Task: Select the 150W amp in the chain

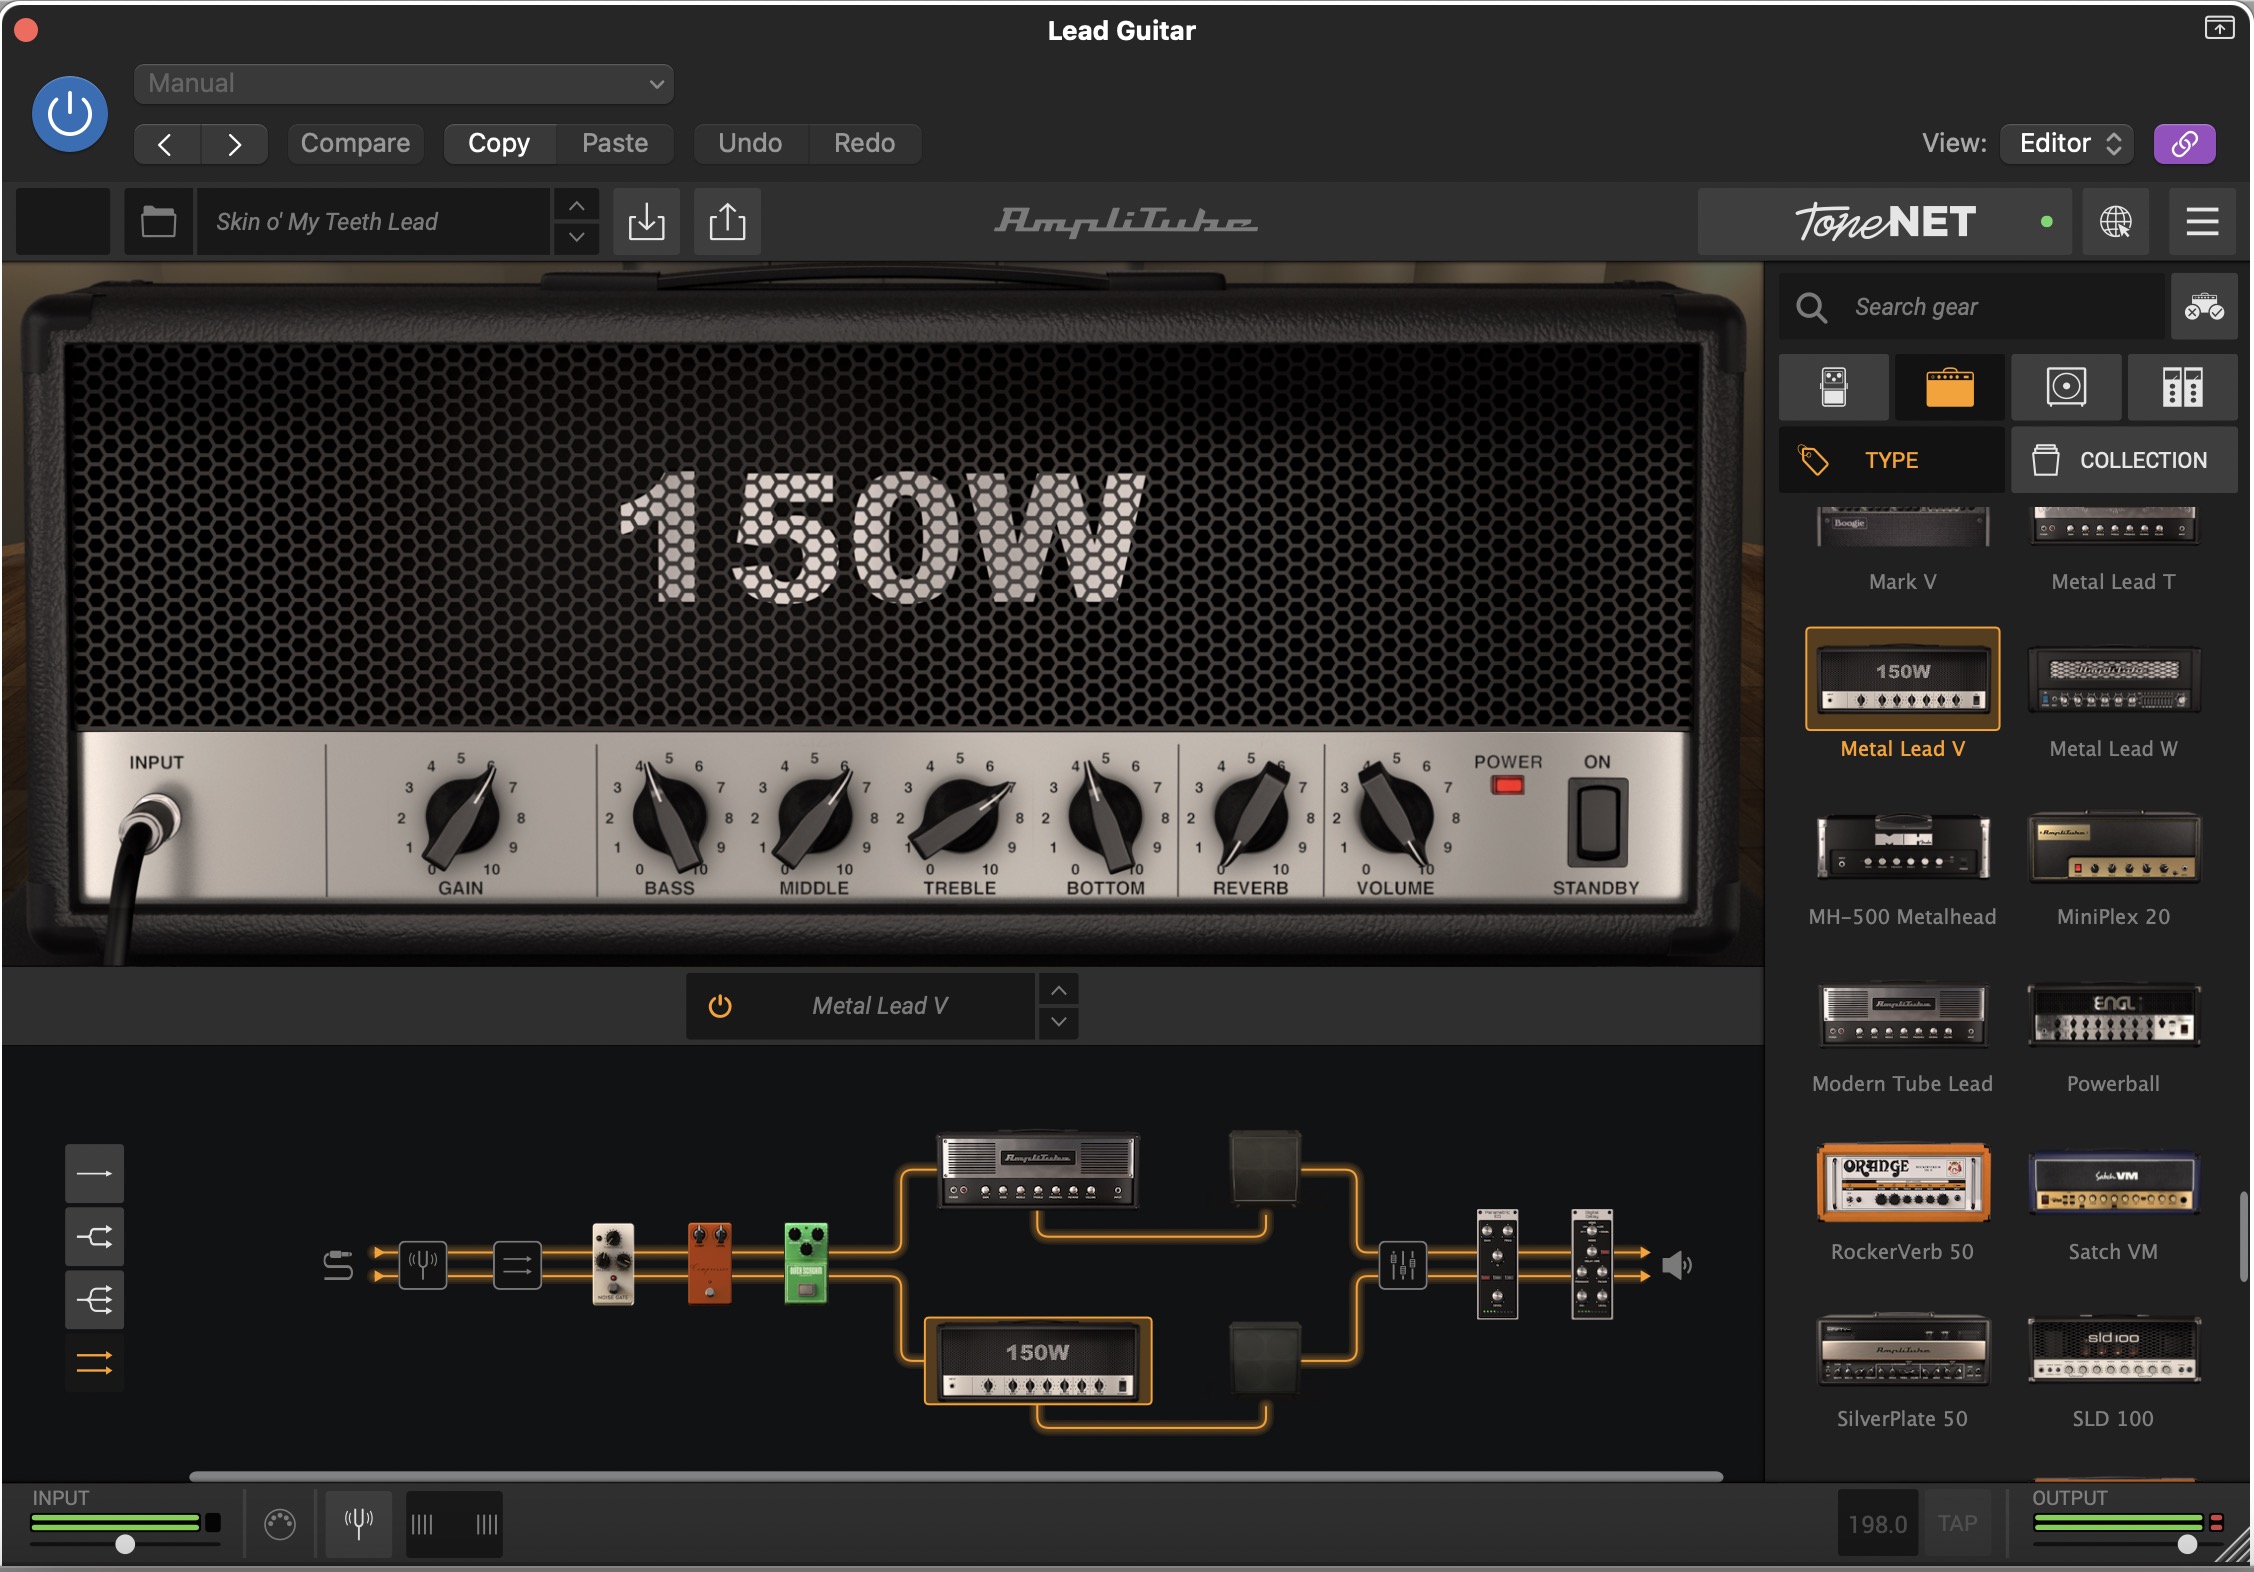Action: click(1038, 1361)
